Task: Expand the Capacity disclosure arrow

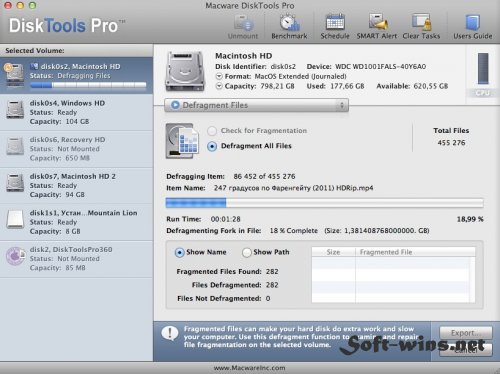Action: (x=219, y=86)
